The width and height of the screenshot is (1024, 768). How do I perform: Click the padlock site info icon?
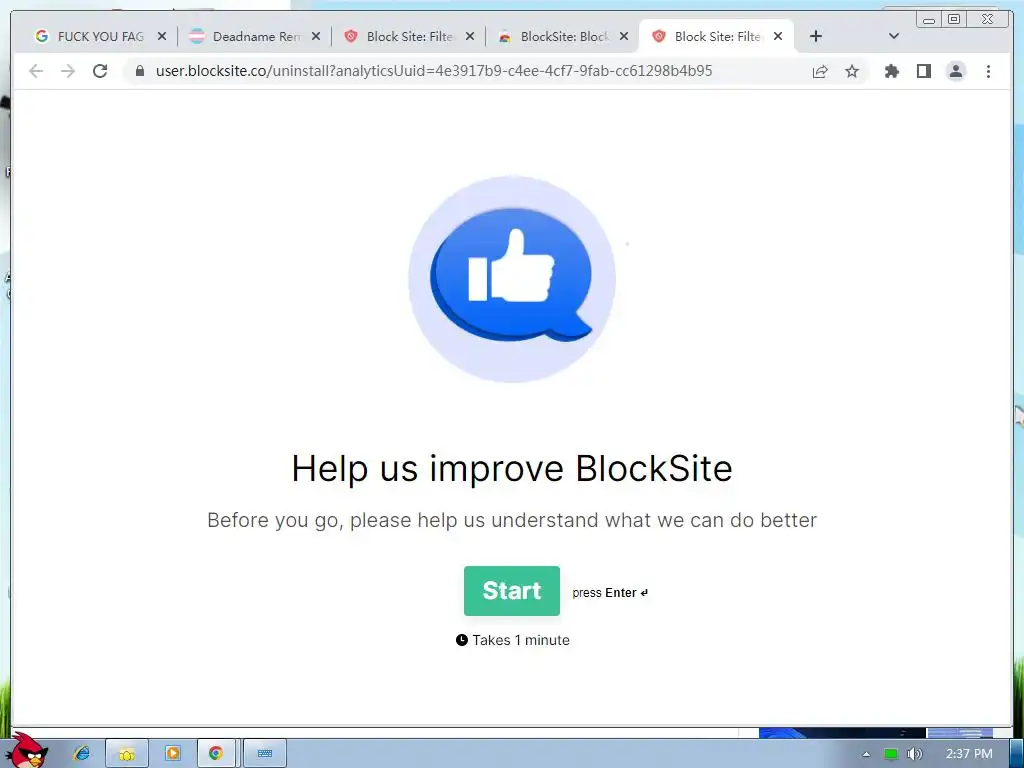(139, 71)
